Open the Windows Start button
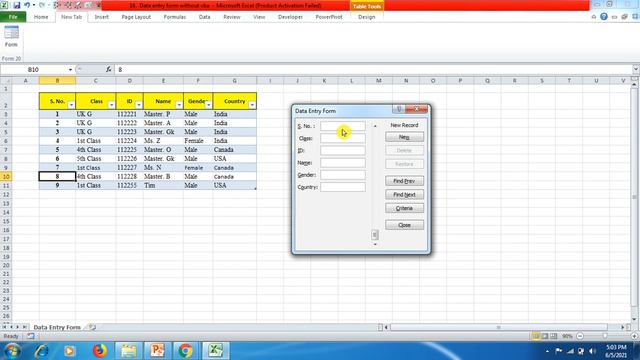640x360 pixels. (x=12, y=351)
